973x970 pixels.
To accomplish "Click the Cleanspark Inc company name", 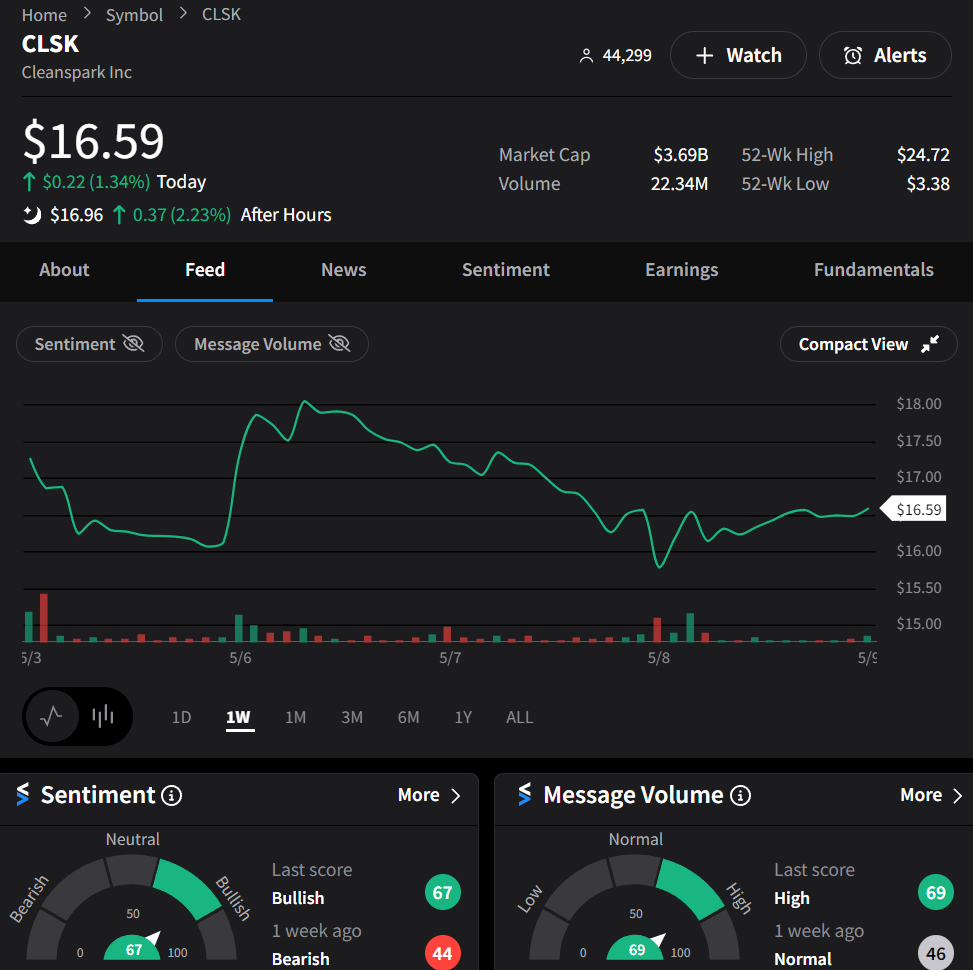I will 77,73.
